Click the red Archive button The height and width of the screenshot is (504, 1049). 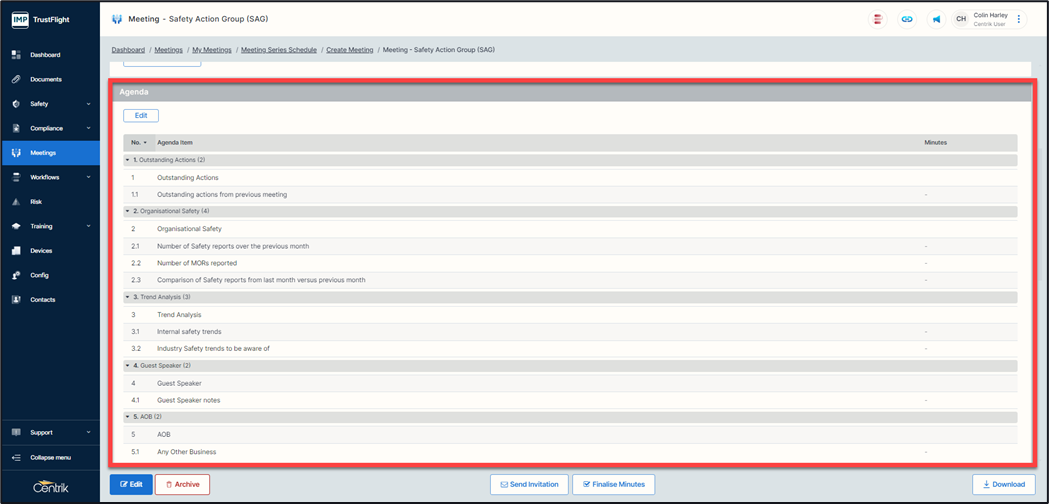pos(182,484)
